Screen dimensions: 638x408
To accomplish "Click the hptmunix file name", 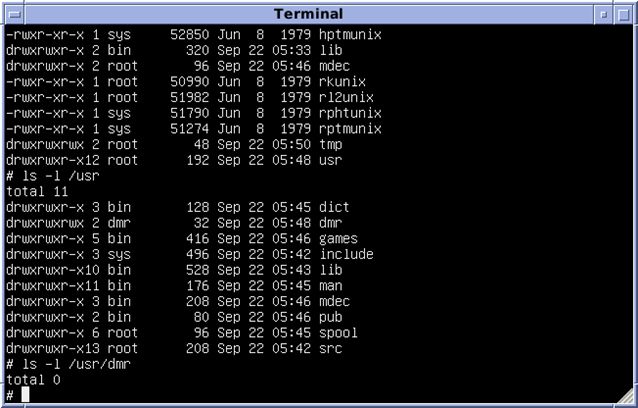I will 350,34.
